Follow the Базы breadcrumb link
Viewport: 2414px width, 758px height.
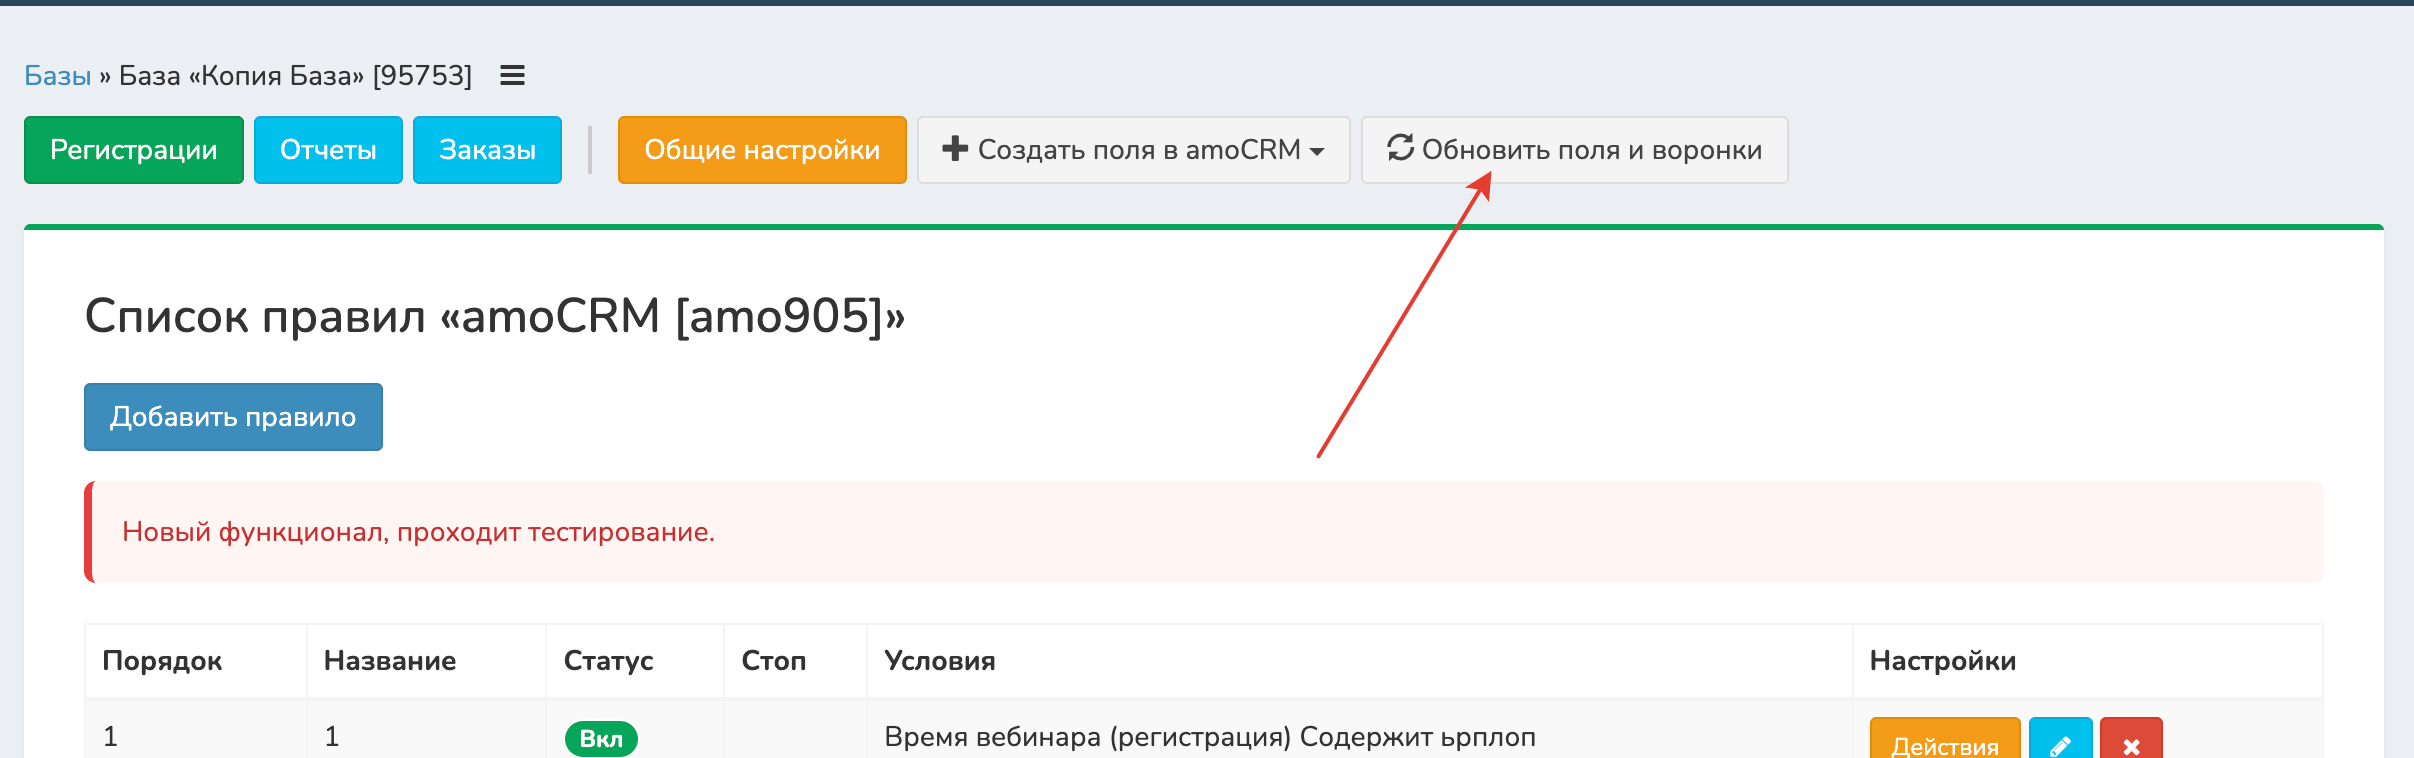[57, 76]
